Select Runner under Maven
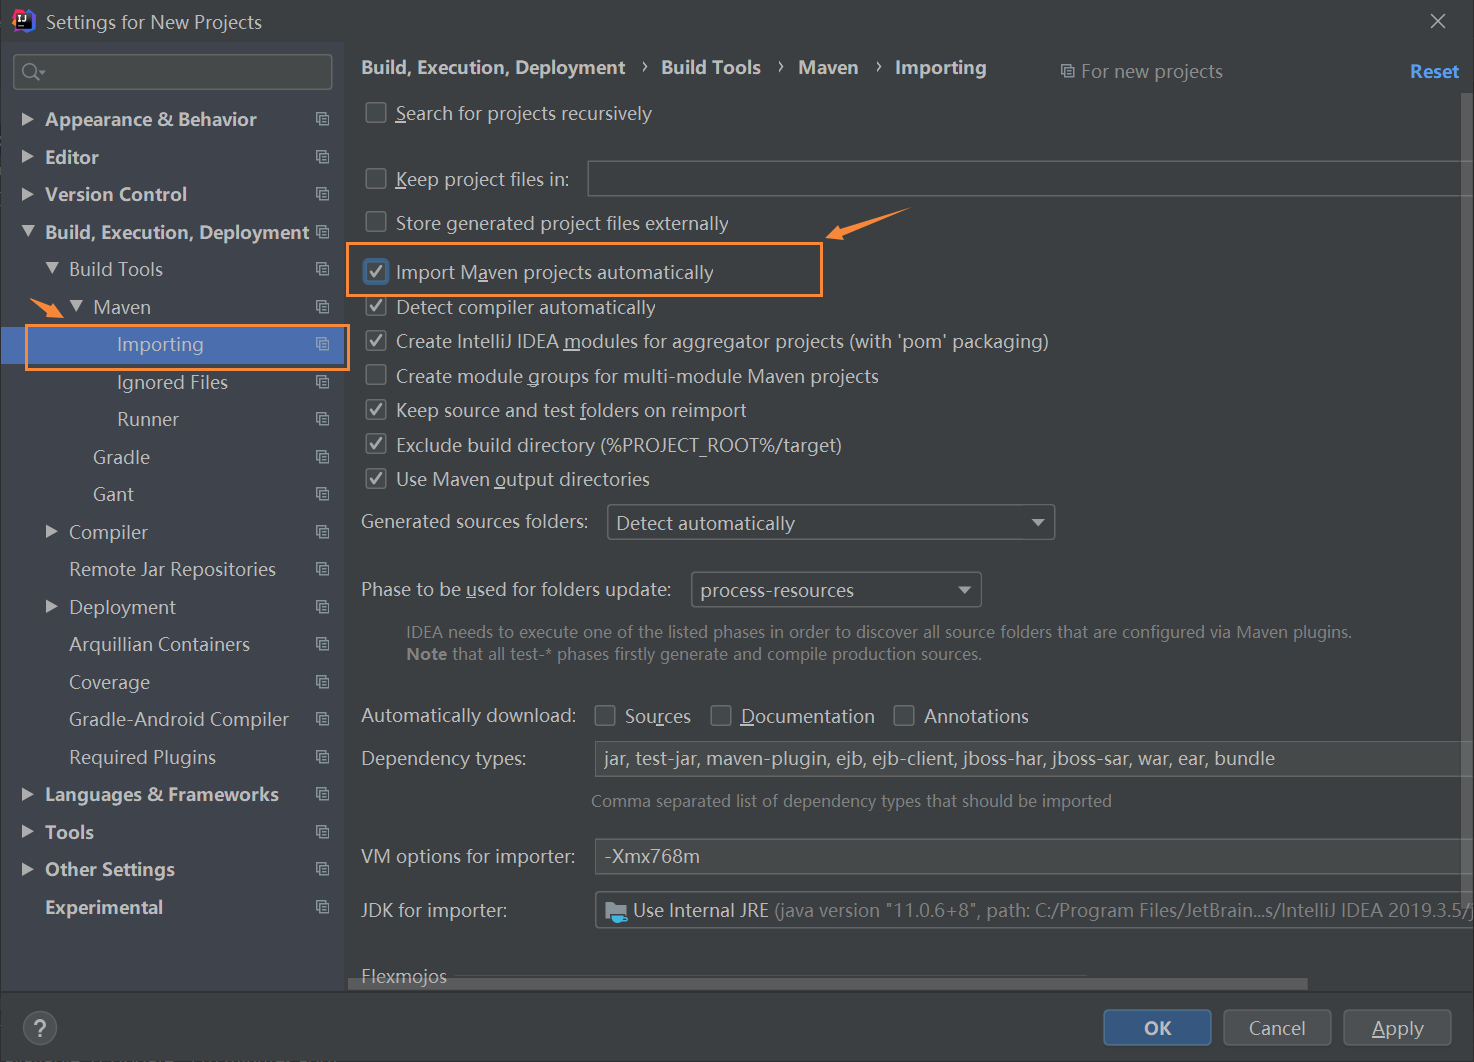The image size is (1474, 1062). click(148, 419)
